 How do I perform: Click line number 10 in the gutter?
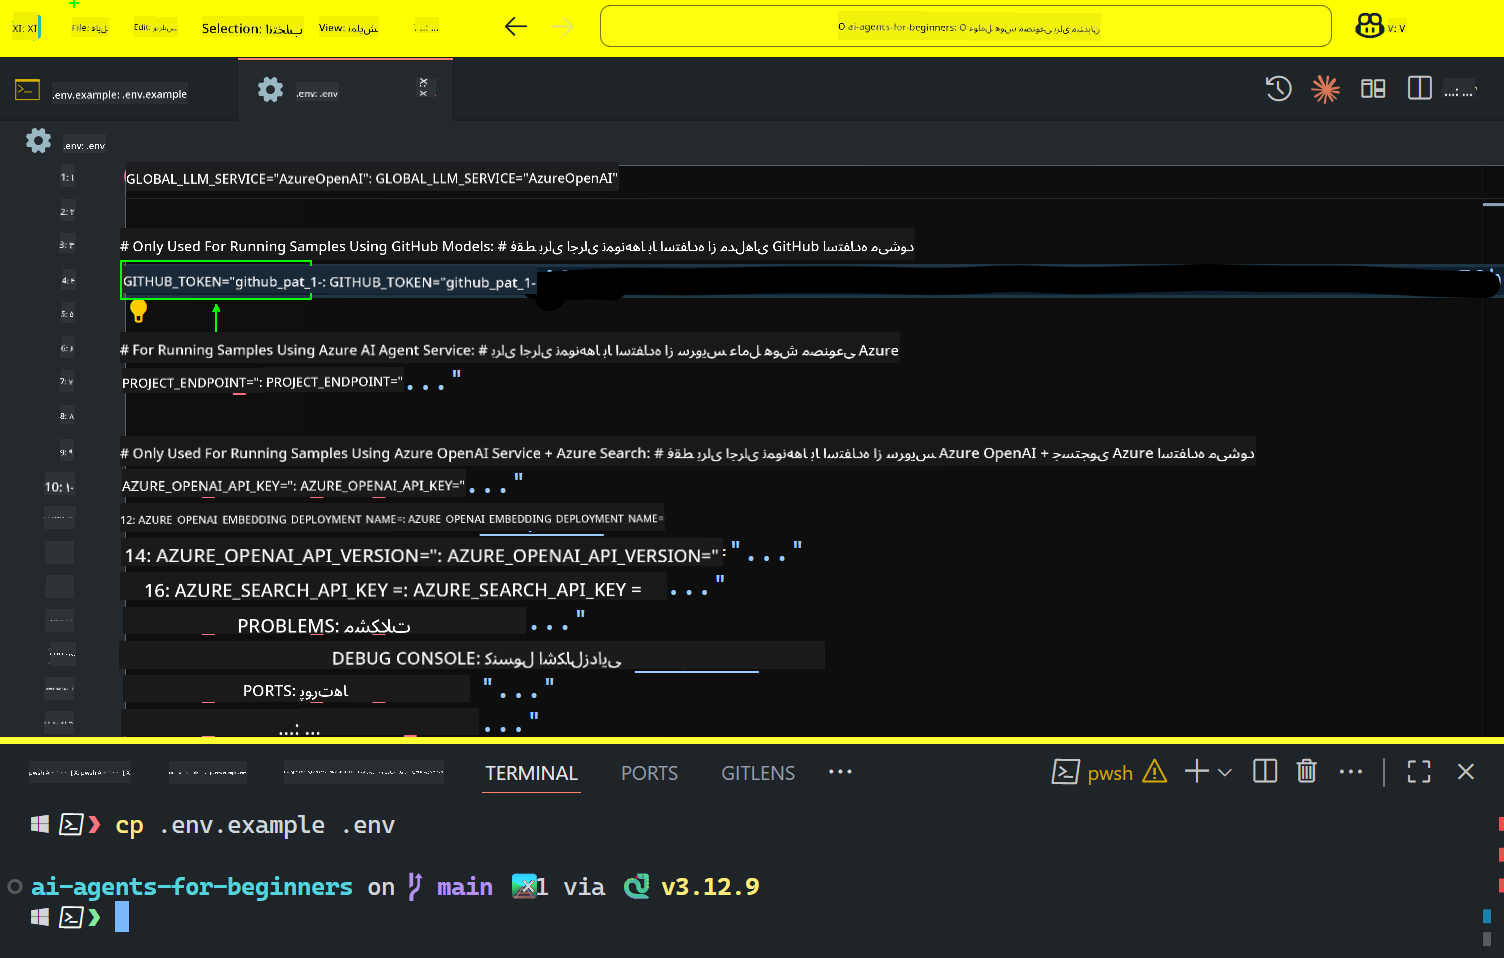[59, 487]
